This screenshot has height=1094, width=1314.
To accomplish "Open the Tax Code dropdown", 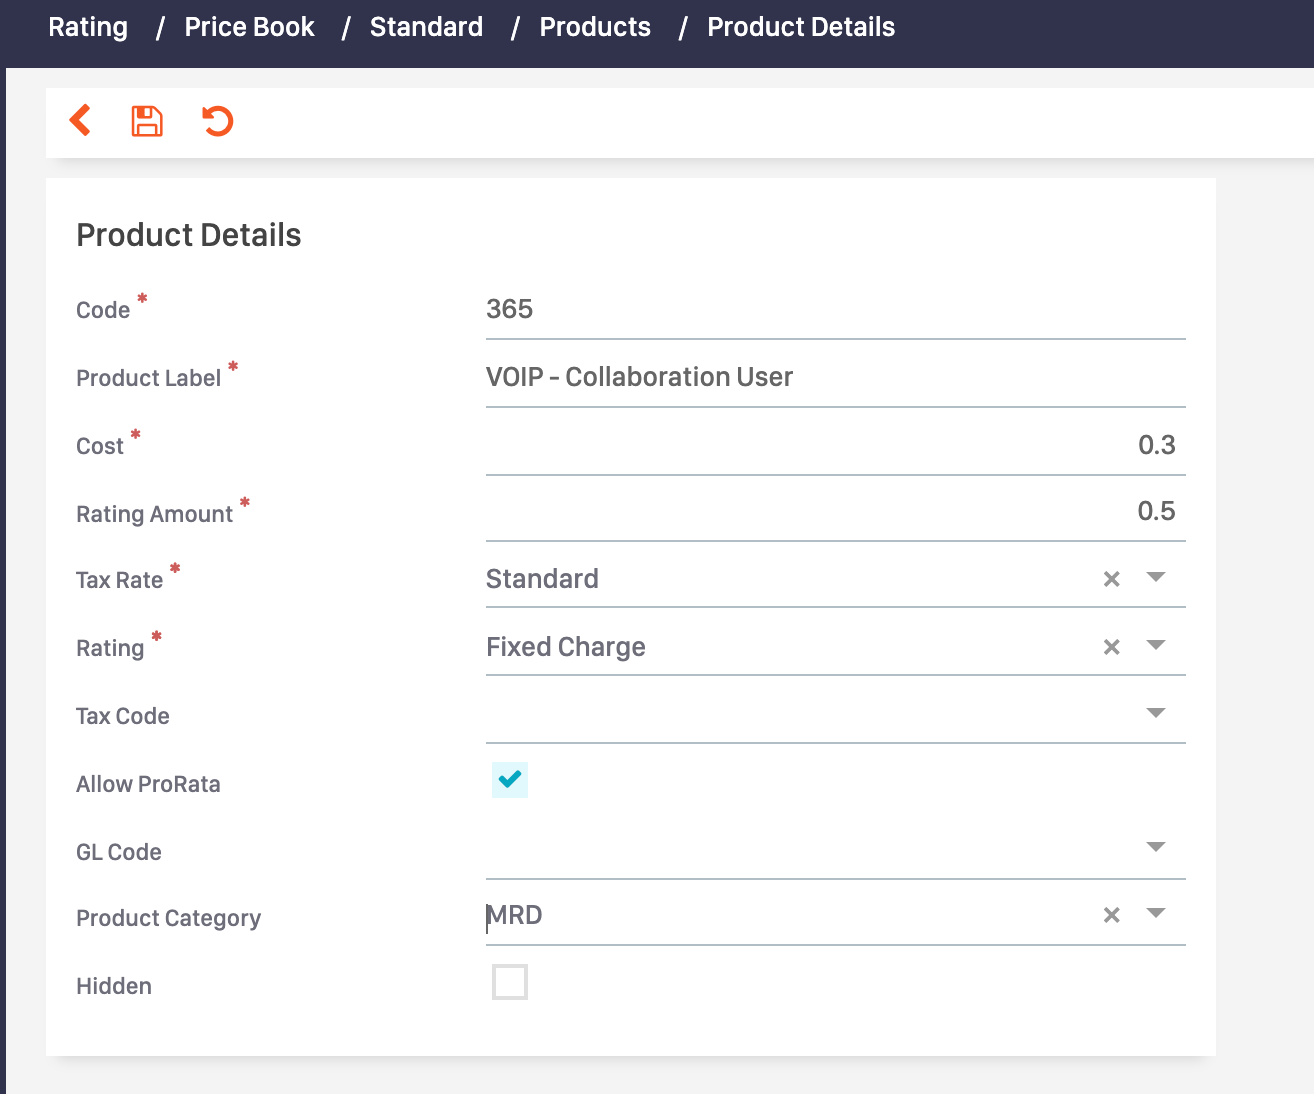I will point(1156,712).
